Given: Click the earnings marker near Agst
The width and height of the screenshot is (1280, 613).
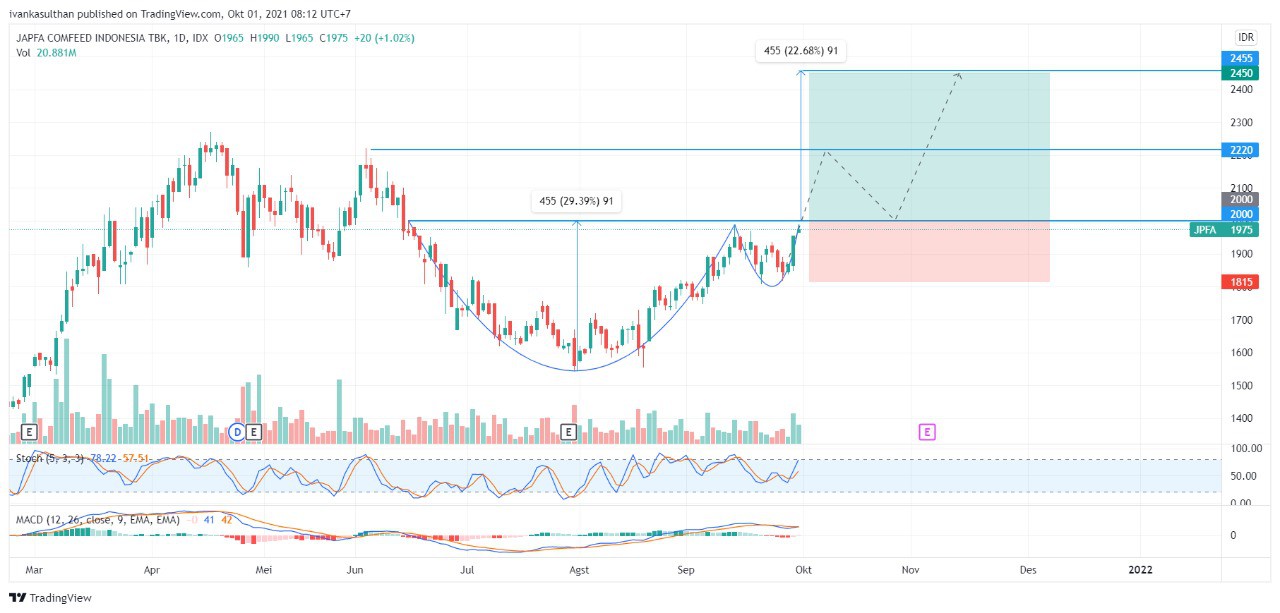Looking at the screenshot, I should tap(569, 432).
